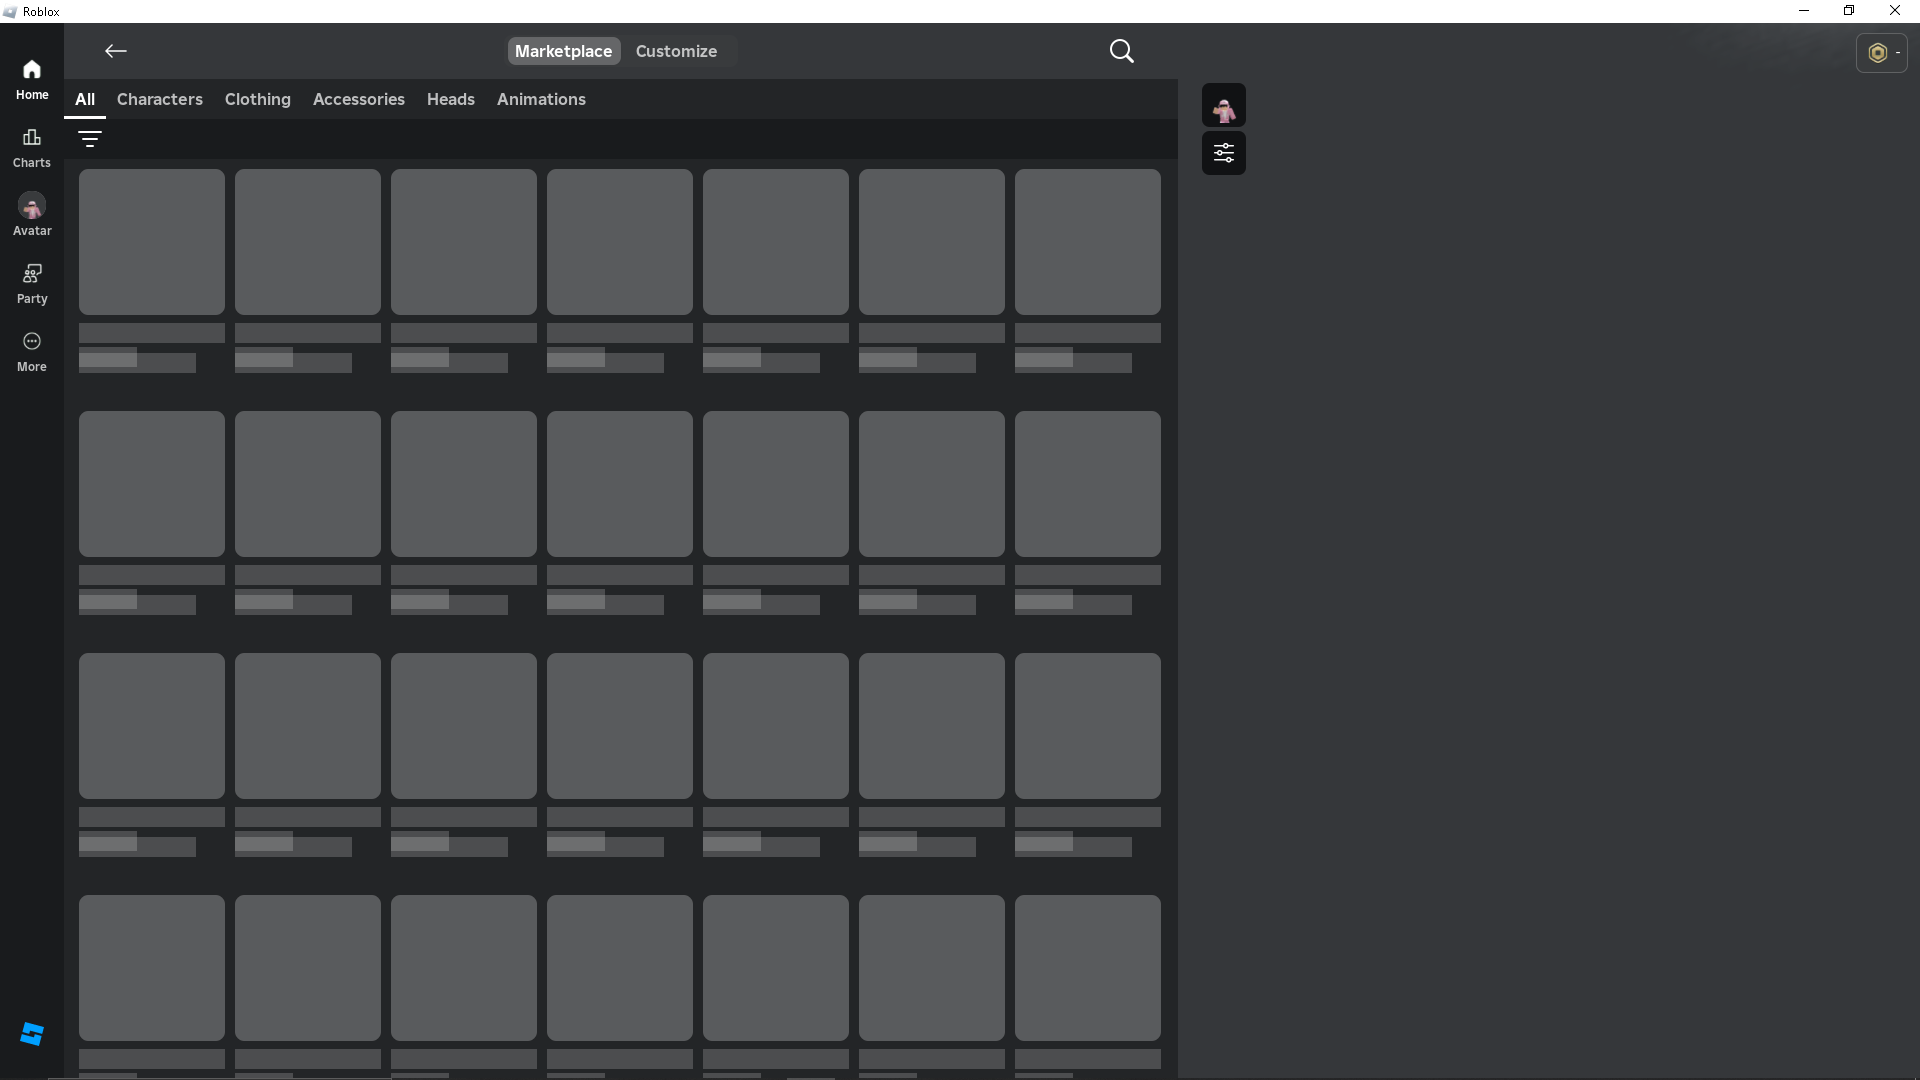This screenshot has height=1080, width=1920.
Task: Show the More menu in sidebar
Action: [x=32, y=352]
